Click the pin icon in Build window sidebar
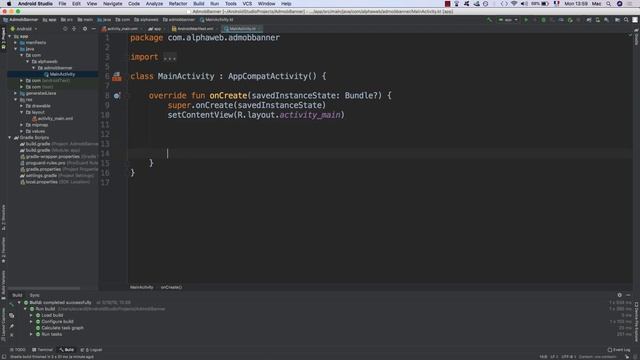This screenshot has width=640, height=360. (11, 326)
